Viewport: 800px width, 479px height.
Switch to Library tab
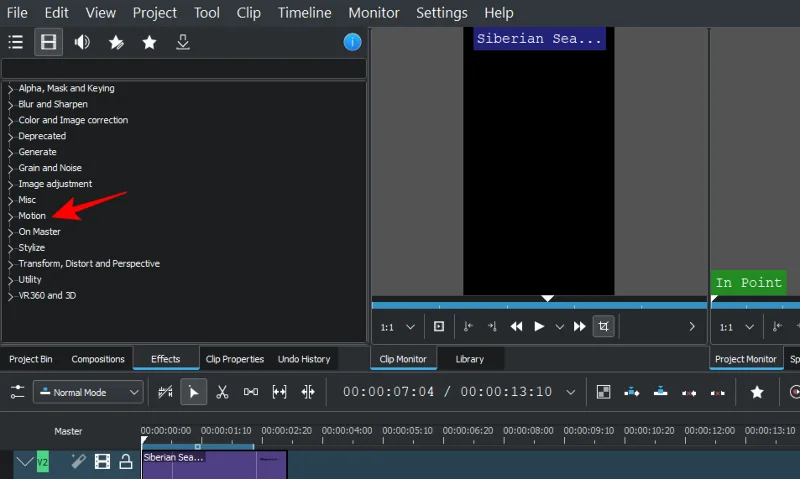pos(470,359)
